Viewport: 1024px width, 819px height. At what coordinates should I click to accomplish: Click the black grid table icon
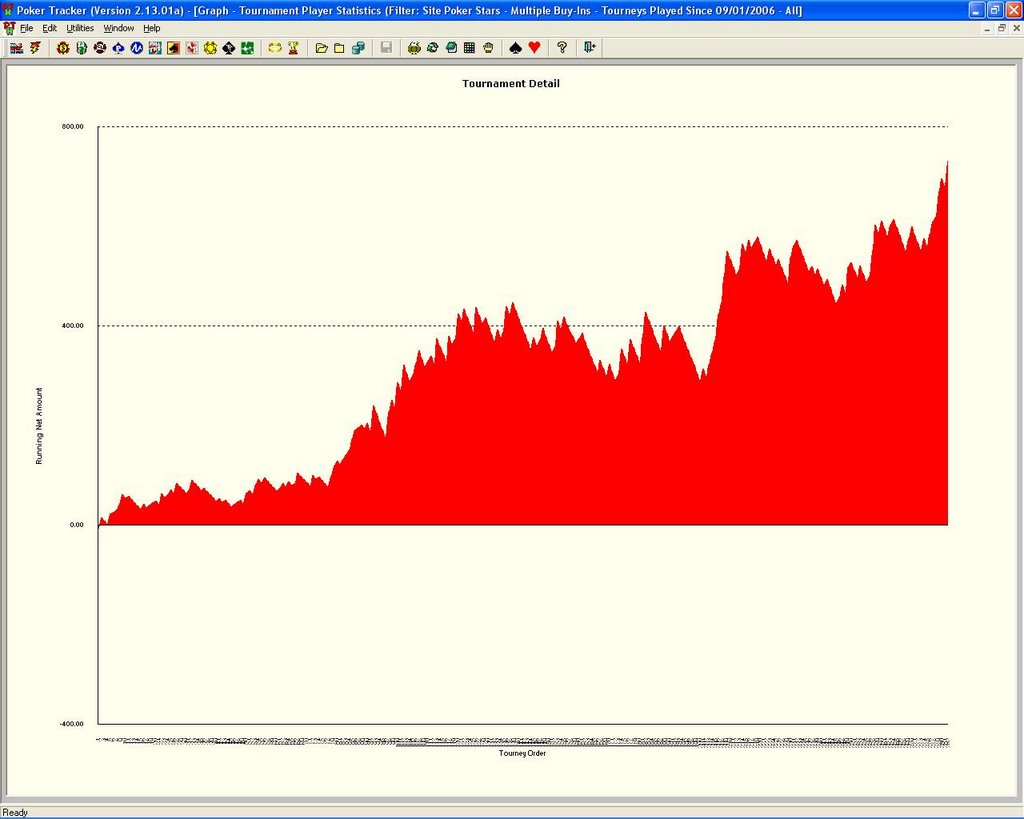click(469, 48)
